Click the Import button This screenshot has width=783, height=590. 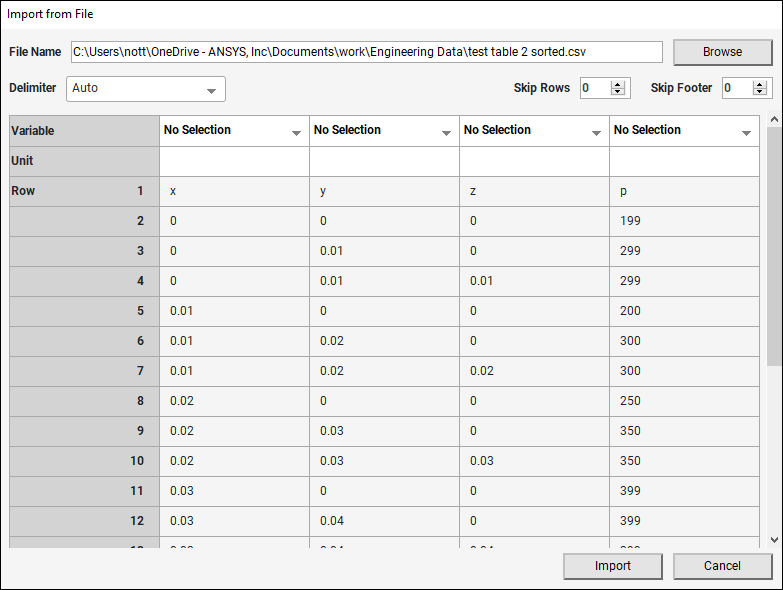click(x=612, y=566)
